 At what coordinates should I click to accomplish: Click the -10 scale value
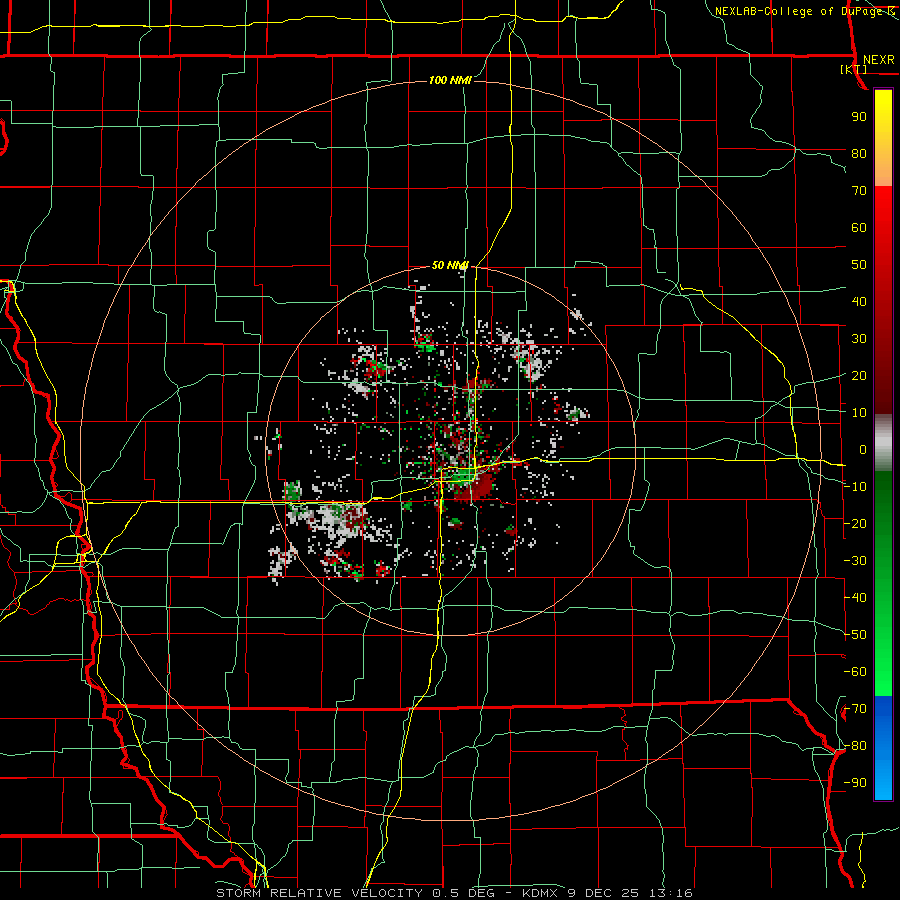(x=855, y=487)
